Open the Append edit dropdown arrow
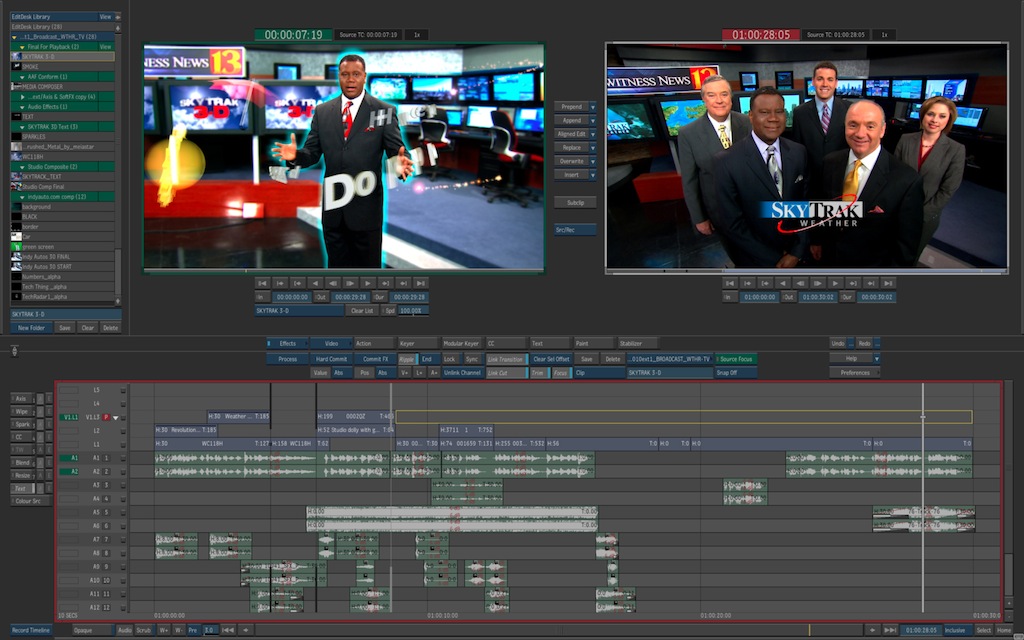Viewport: 1024px width, 640px height. 592,120
